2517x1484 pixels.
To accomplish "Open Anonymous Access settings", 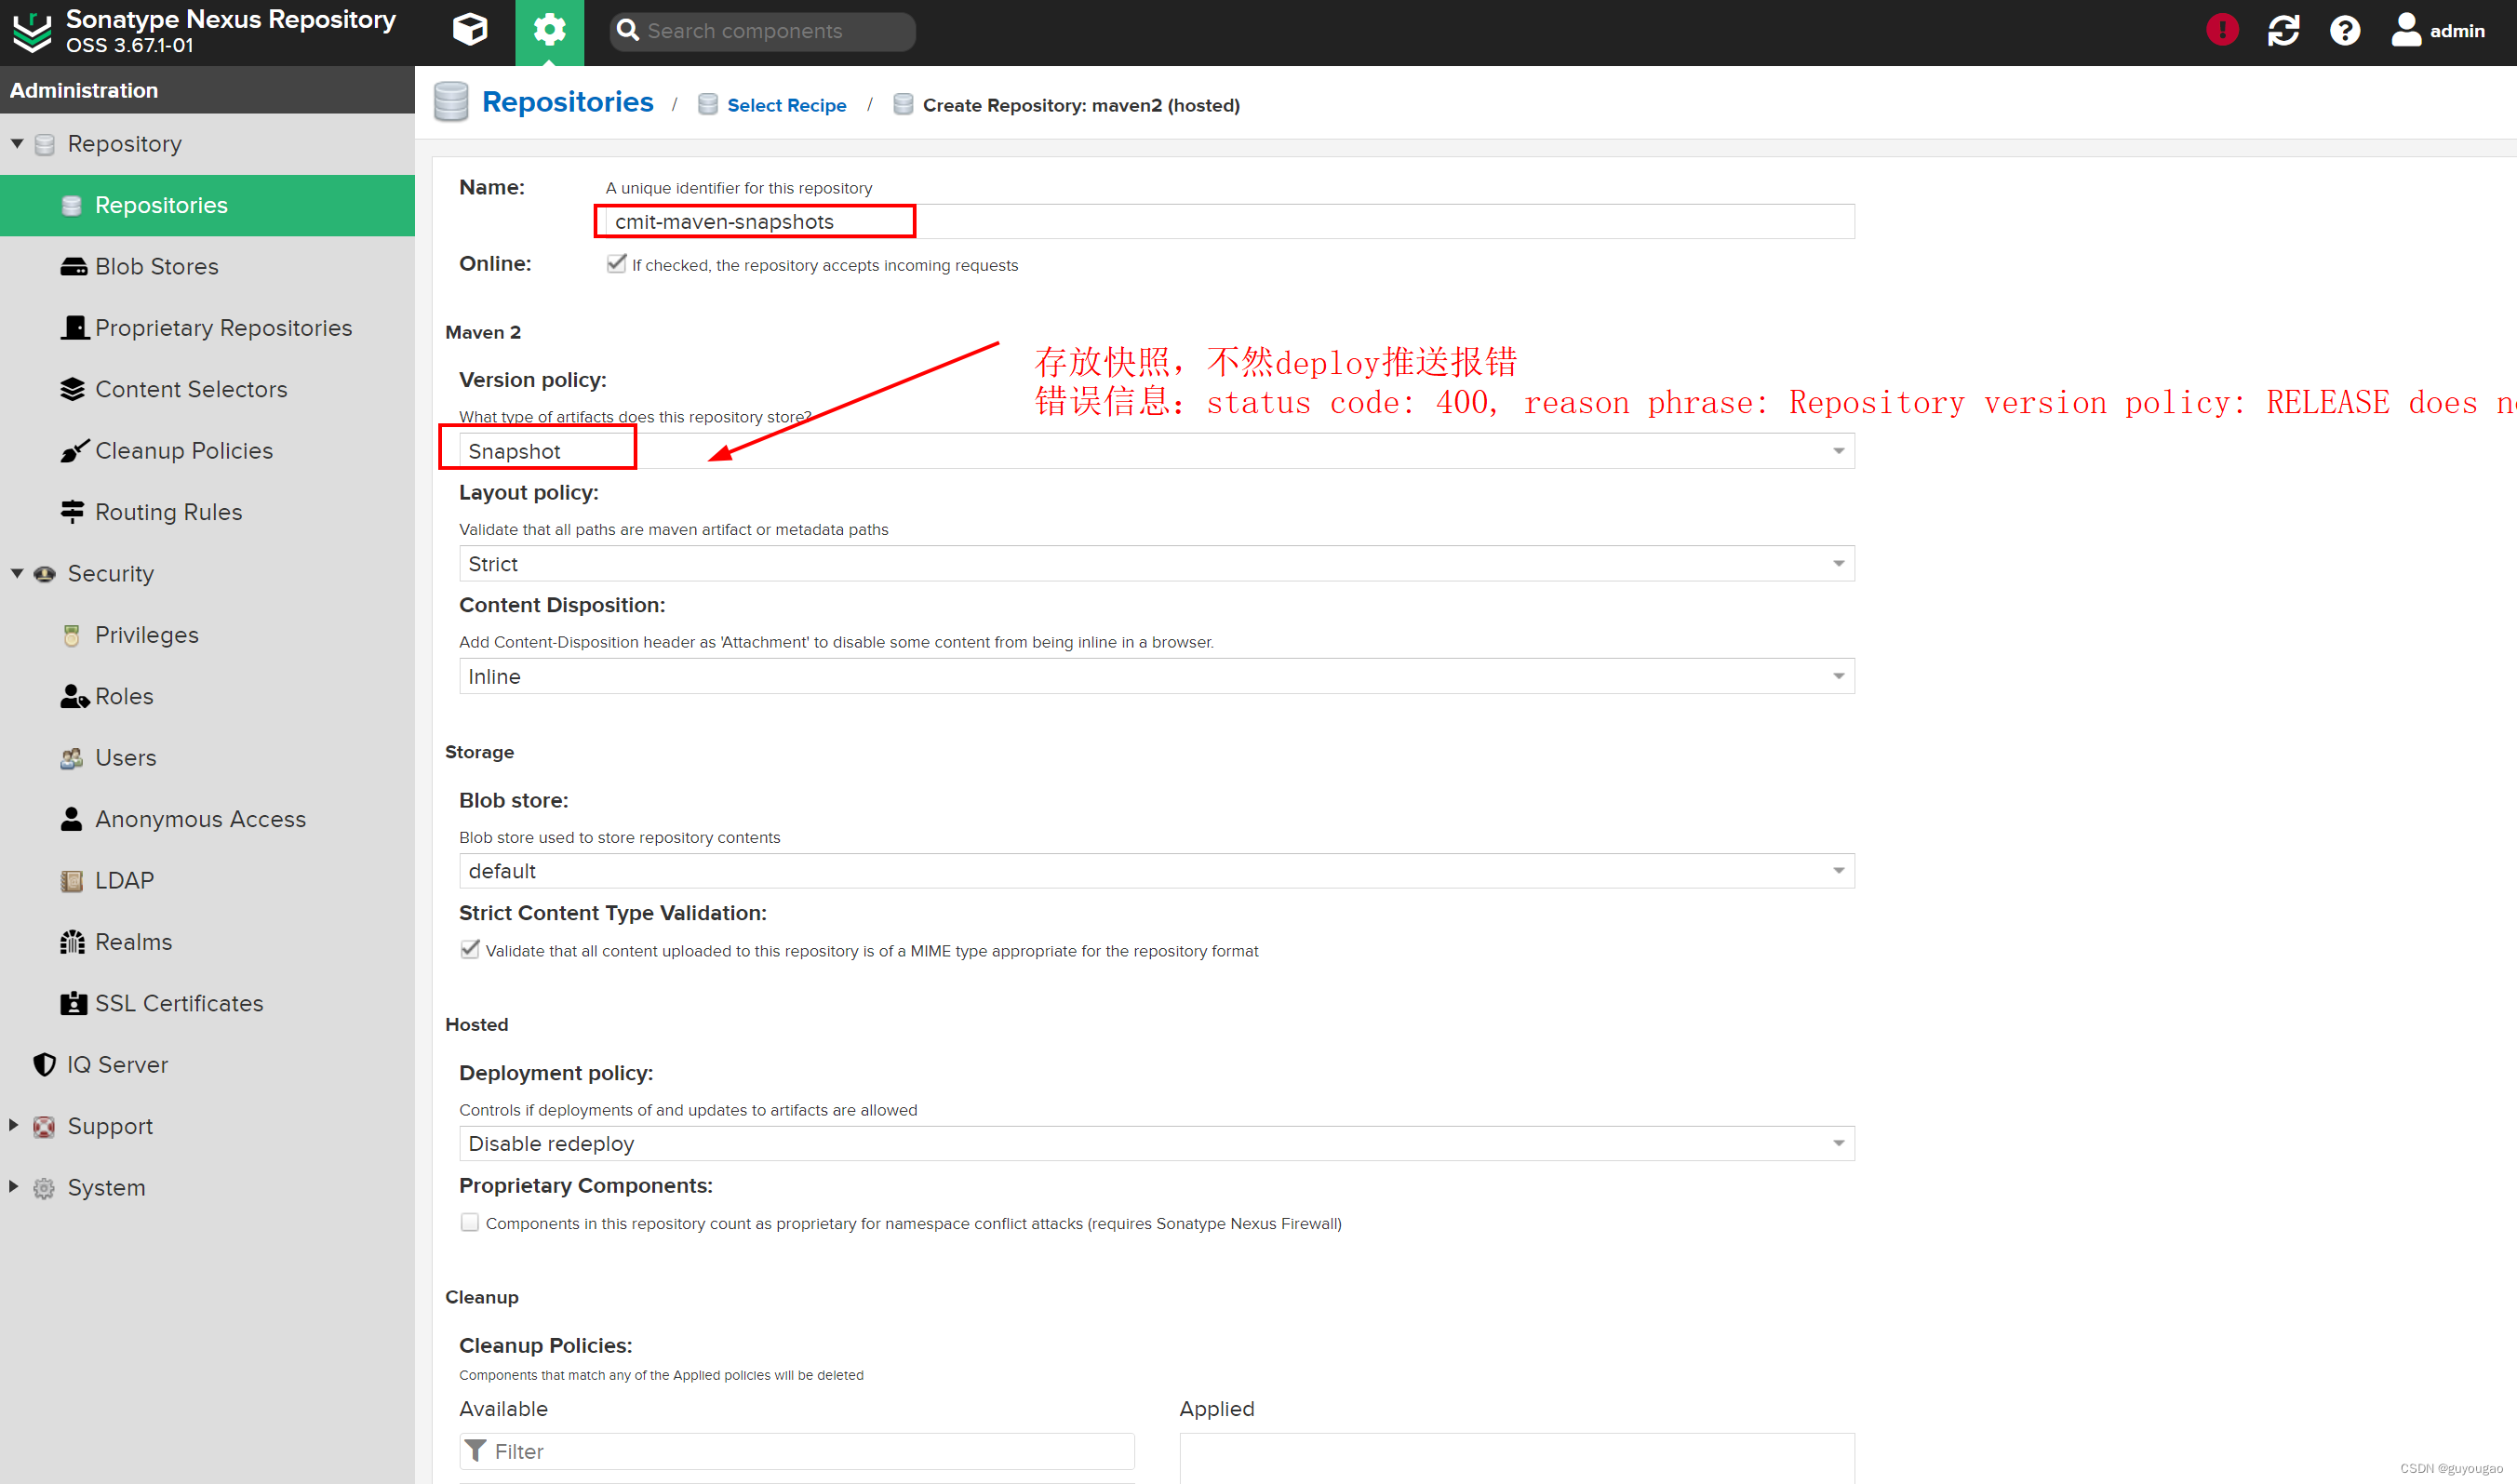I will coord(200,818).
